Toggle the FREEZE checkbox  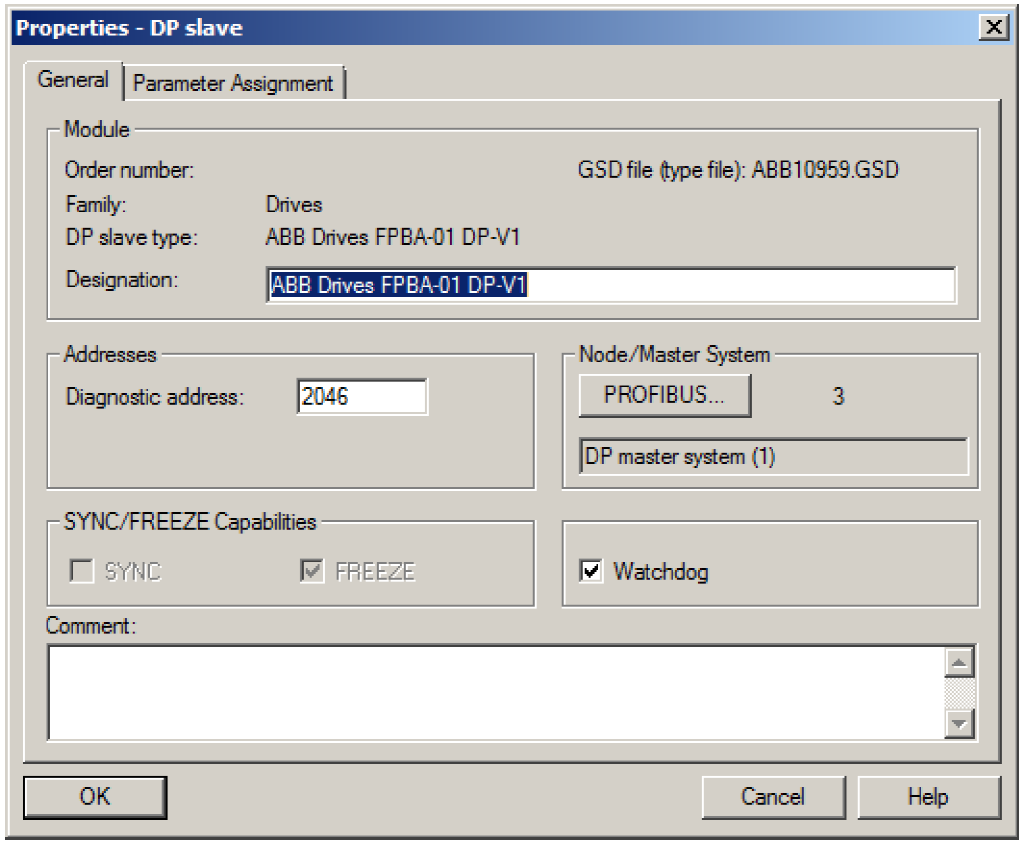click(x=313, y=572)
